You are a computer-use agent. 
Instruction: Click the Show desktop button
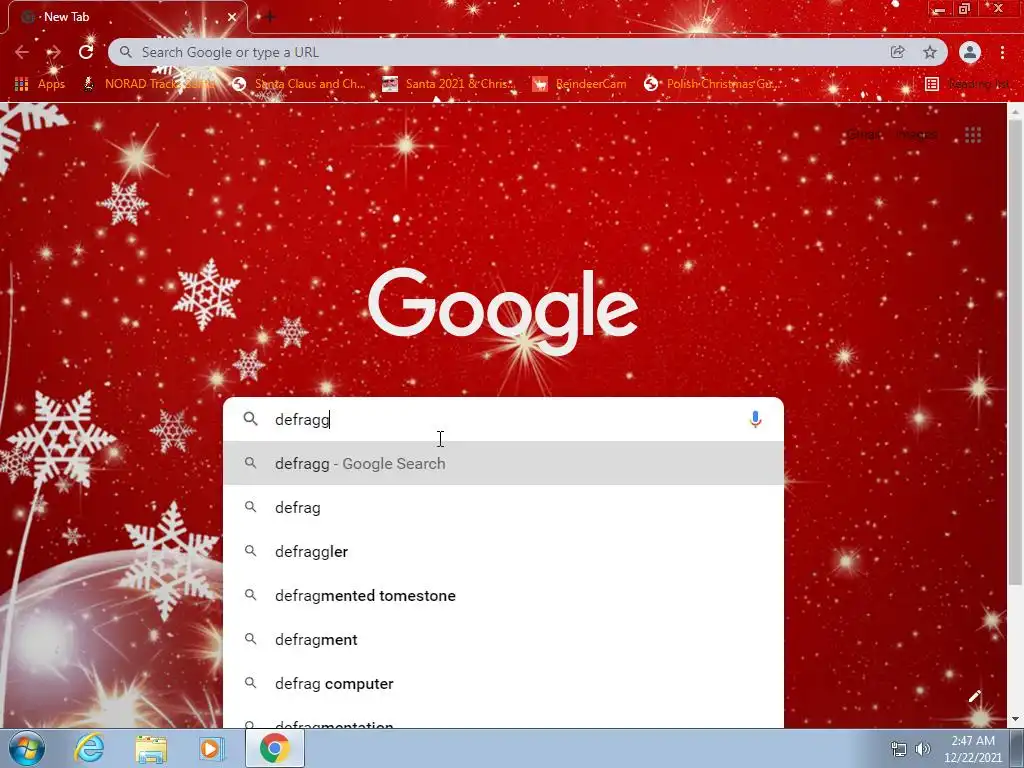[1017, 748]
